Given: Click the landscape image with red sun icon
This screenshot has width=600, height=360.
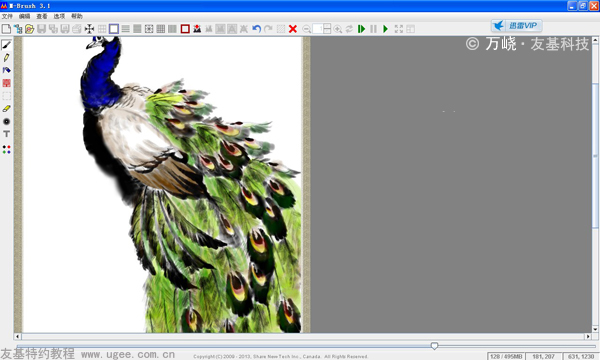Looking at the screenshot, I should coord(197,29).
